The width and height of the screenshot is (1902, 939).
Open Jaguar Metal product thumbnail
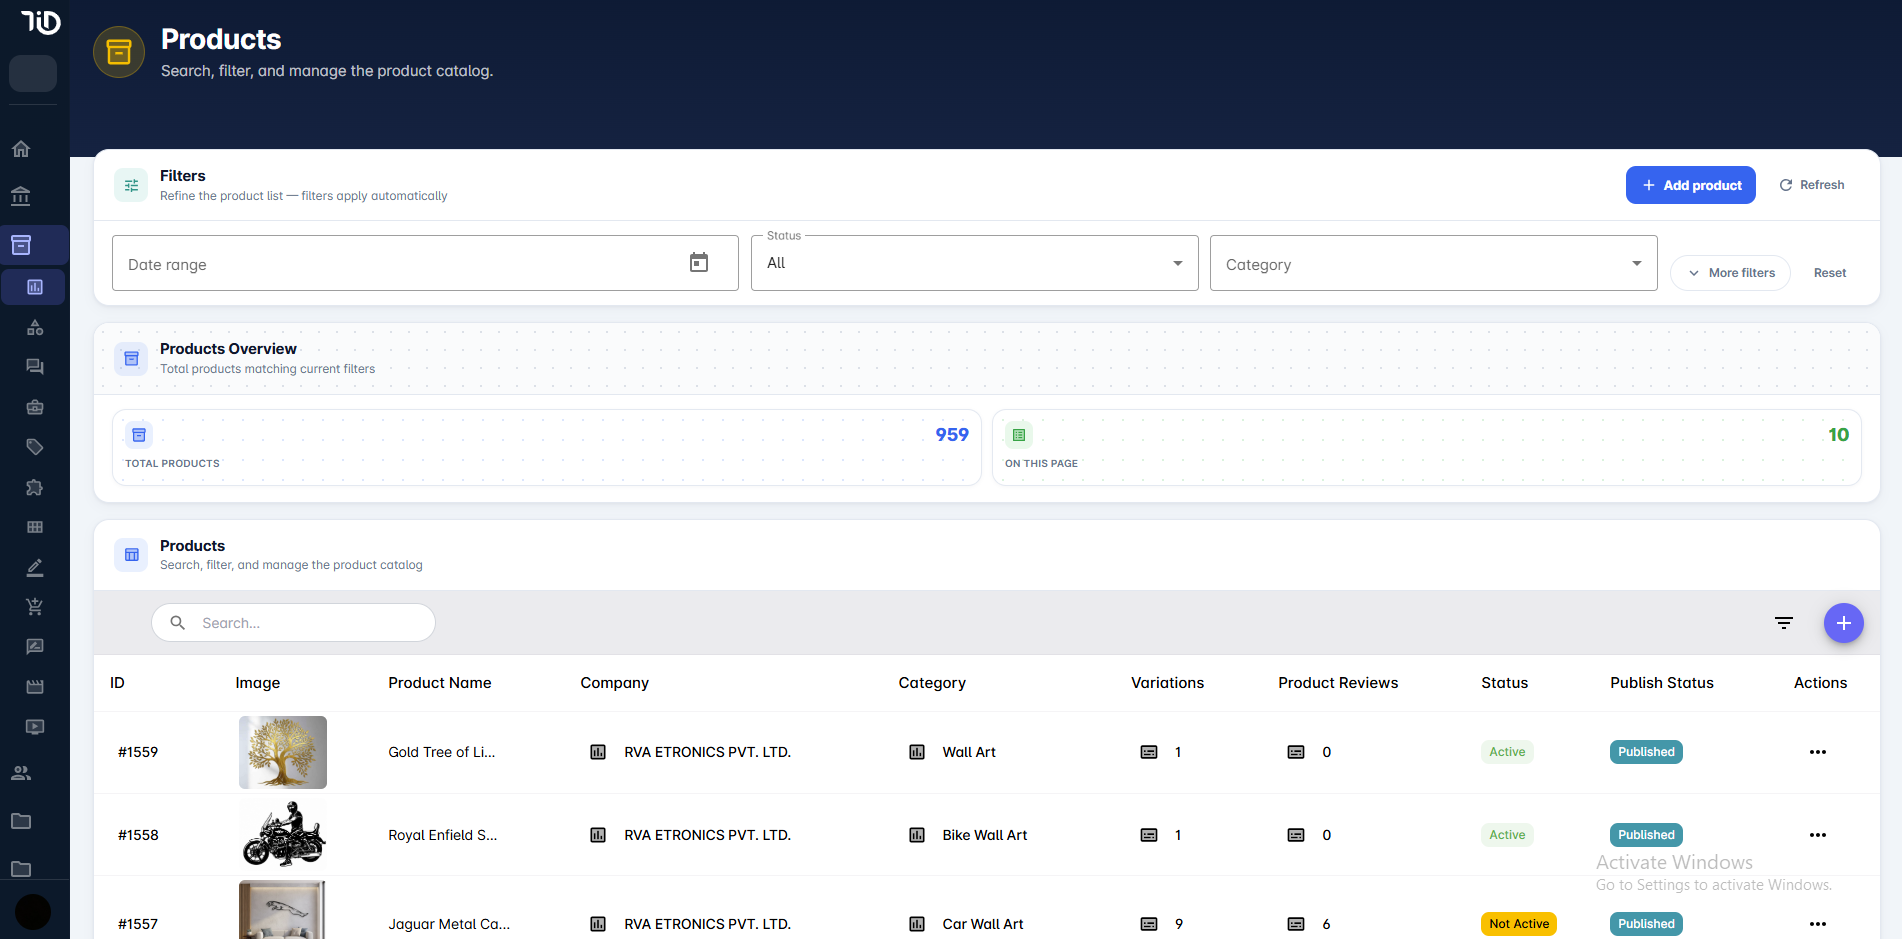pos(283,909)
